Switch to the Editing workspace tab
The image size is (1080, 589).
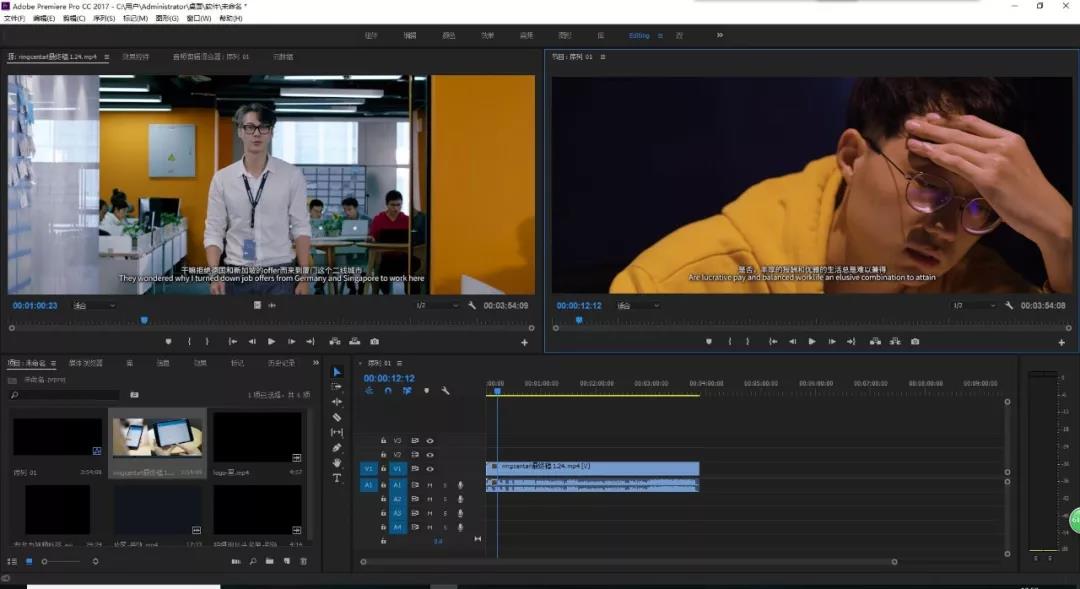click(639, 35)
